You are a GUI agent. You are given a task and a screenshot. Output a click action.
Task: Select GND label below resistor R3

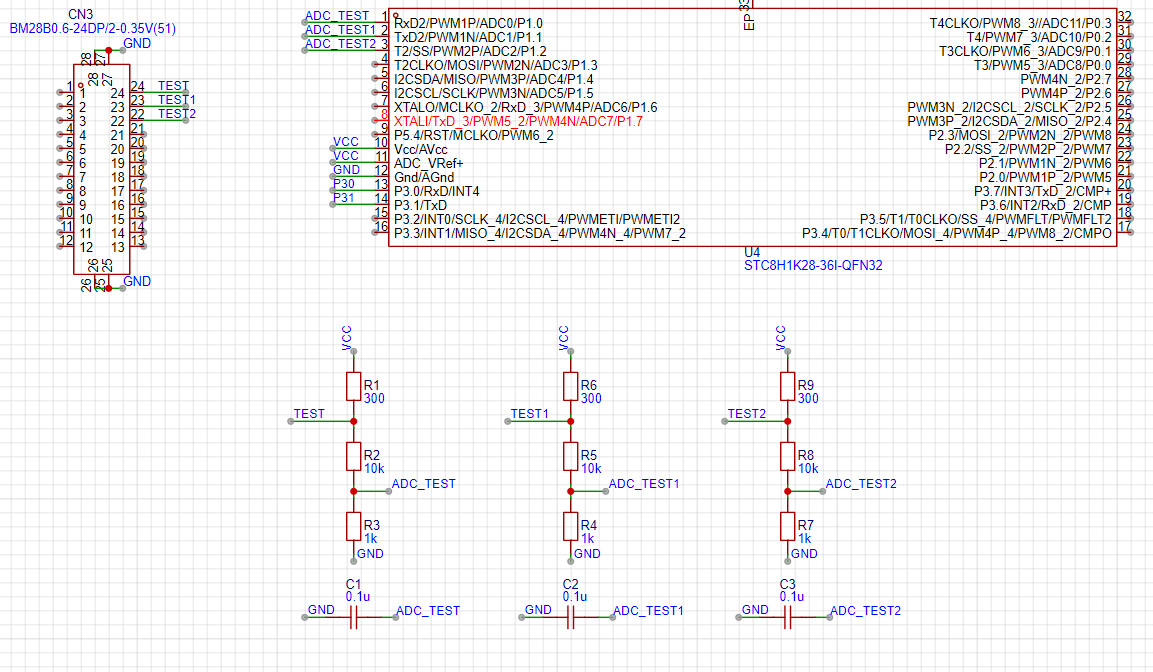tap(369, 554)
